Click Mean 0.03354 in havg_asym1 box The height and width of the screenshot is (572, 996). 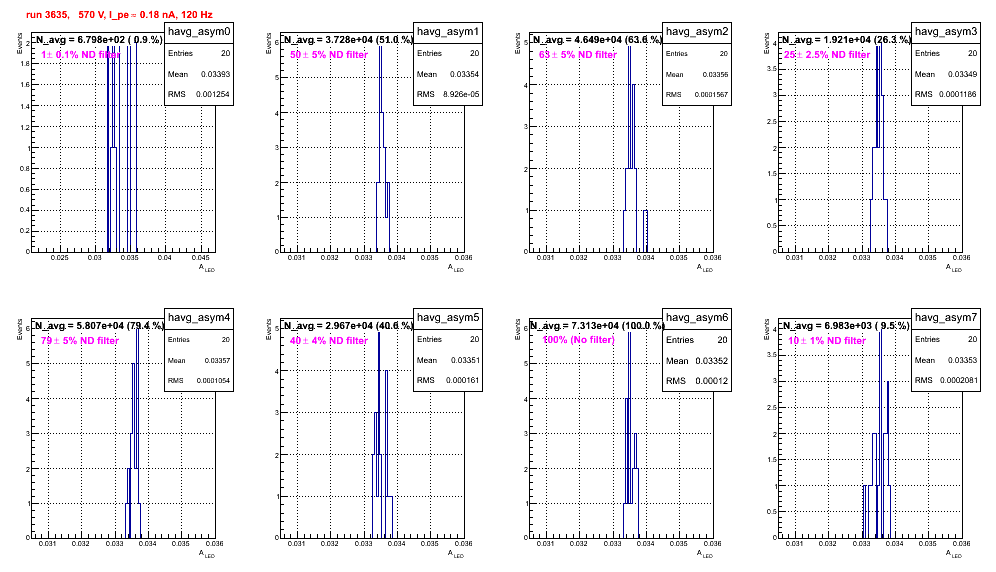(448, 74)
